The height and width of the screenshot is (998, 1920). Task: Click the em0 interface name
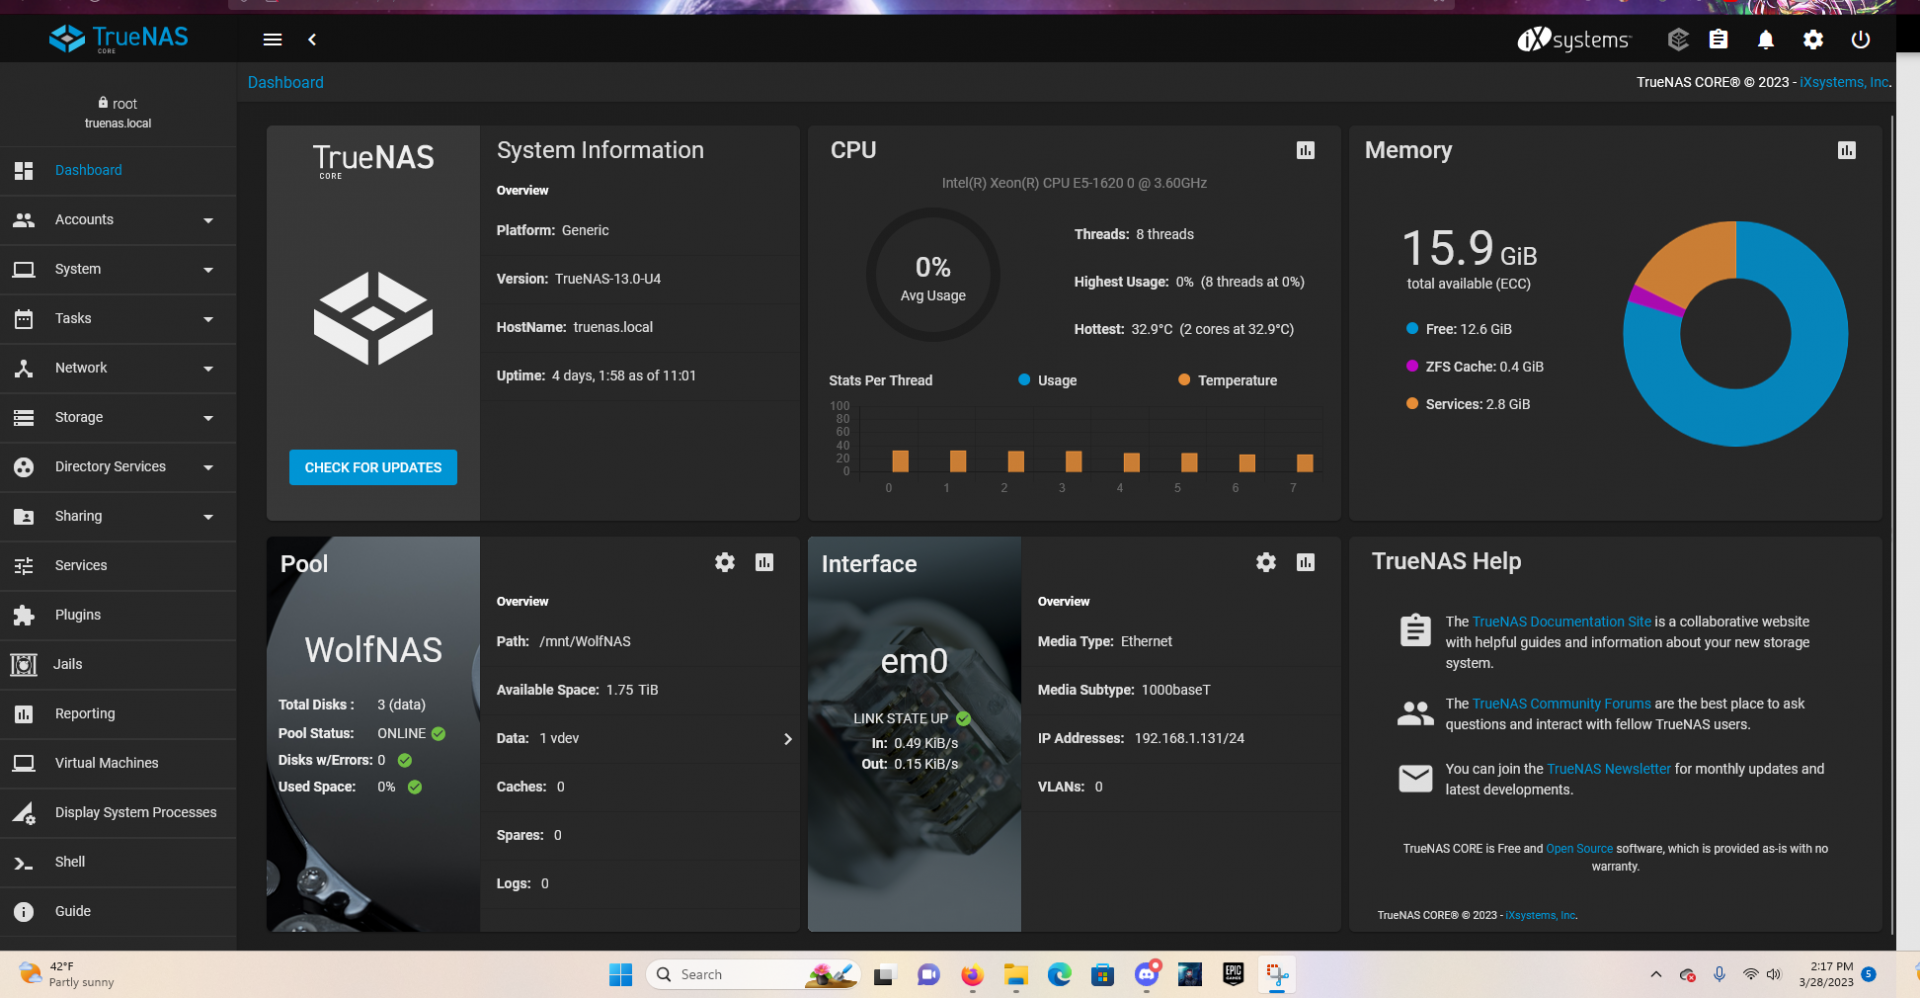tap(914, 661)
